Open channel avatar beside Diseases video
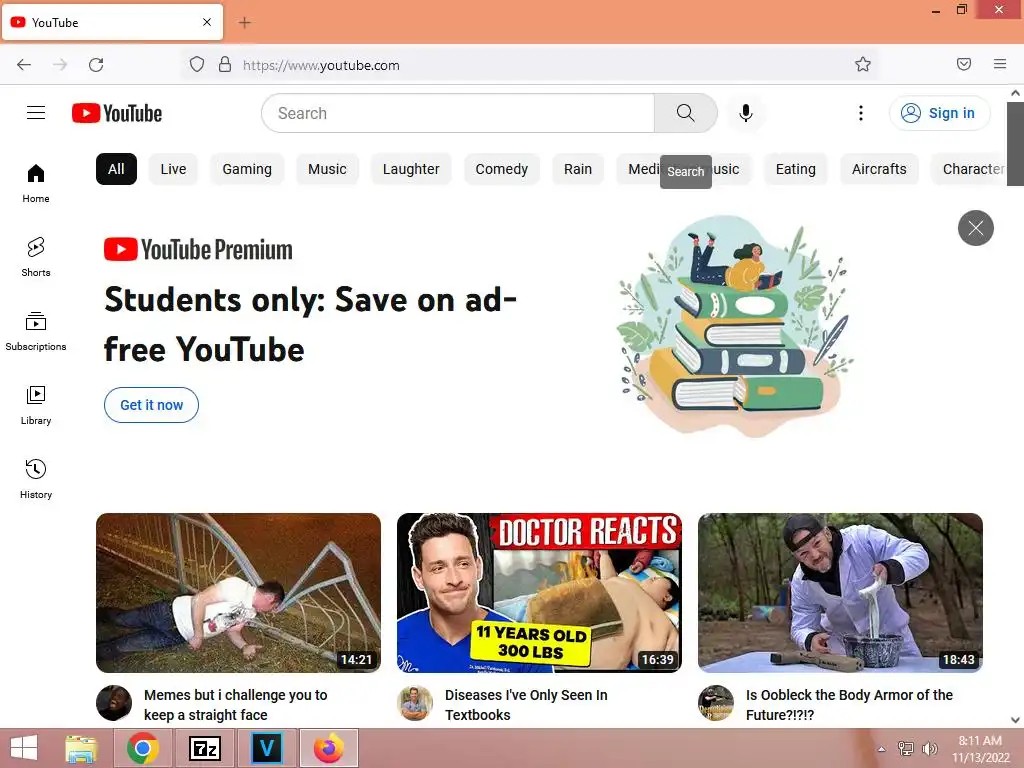 point(415,703)
